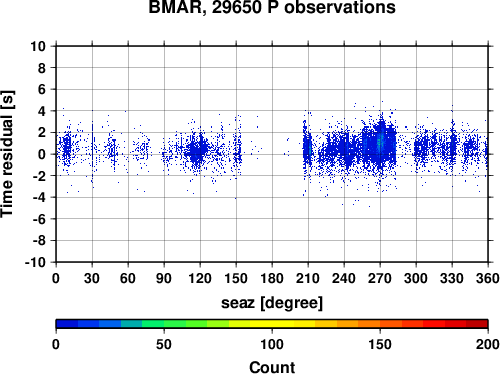Click the Time residual y-axis label
The image size is (500, 374).
pyautogui.click(x=7, y=154)
